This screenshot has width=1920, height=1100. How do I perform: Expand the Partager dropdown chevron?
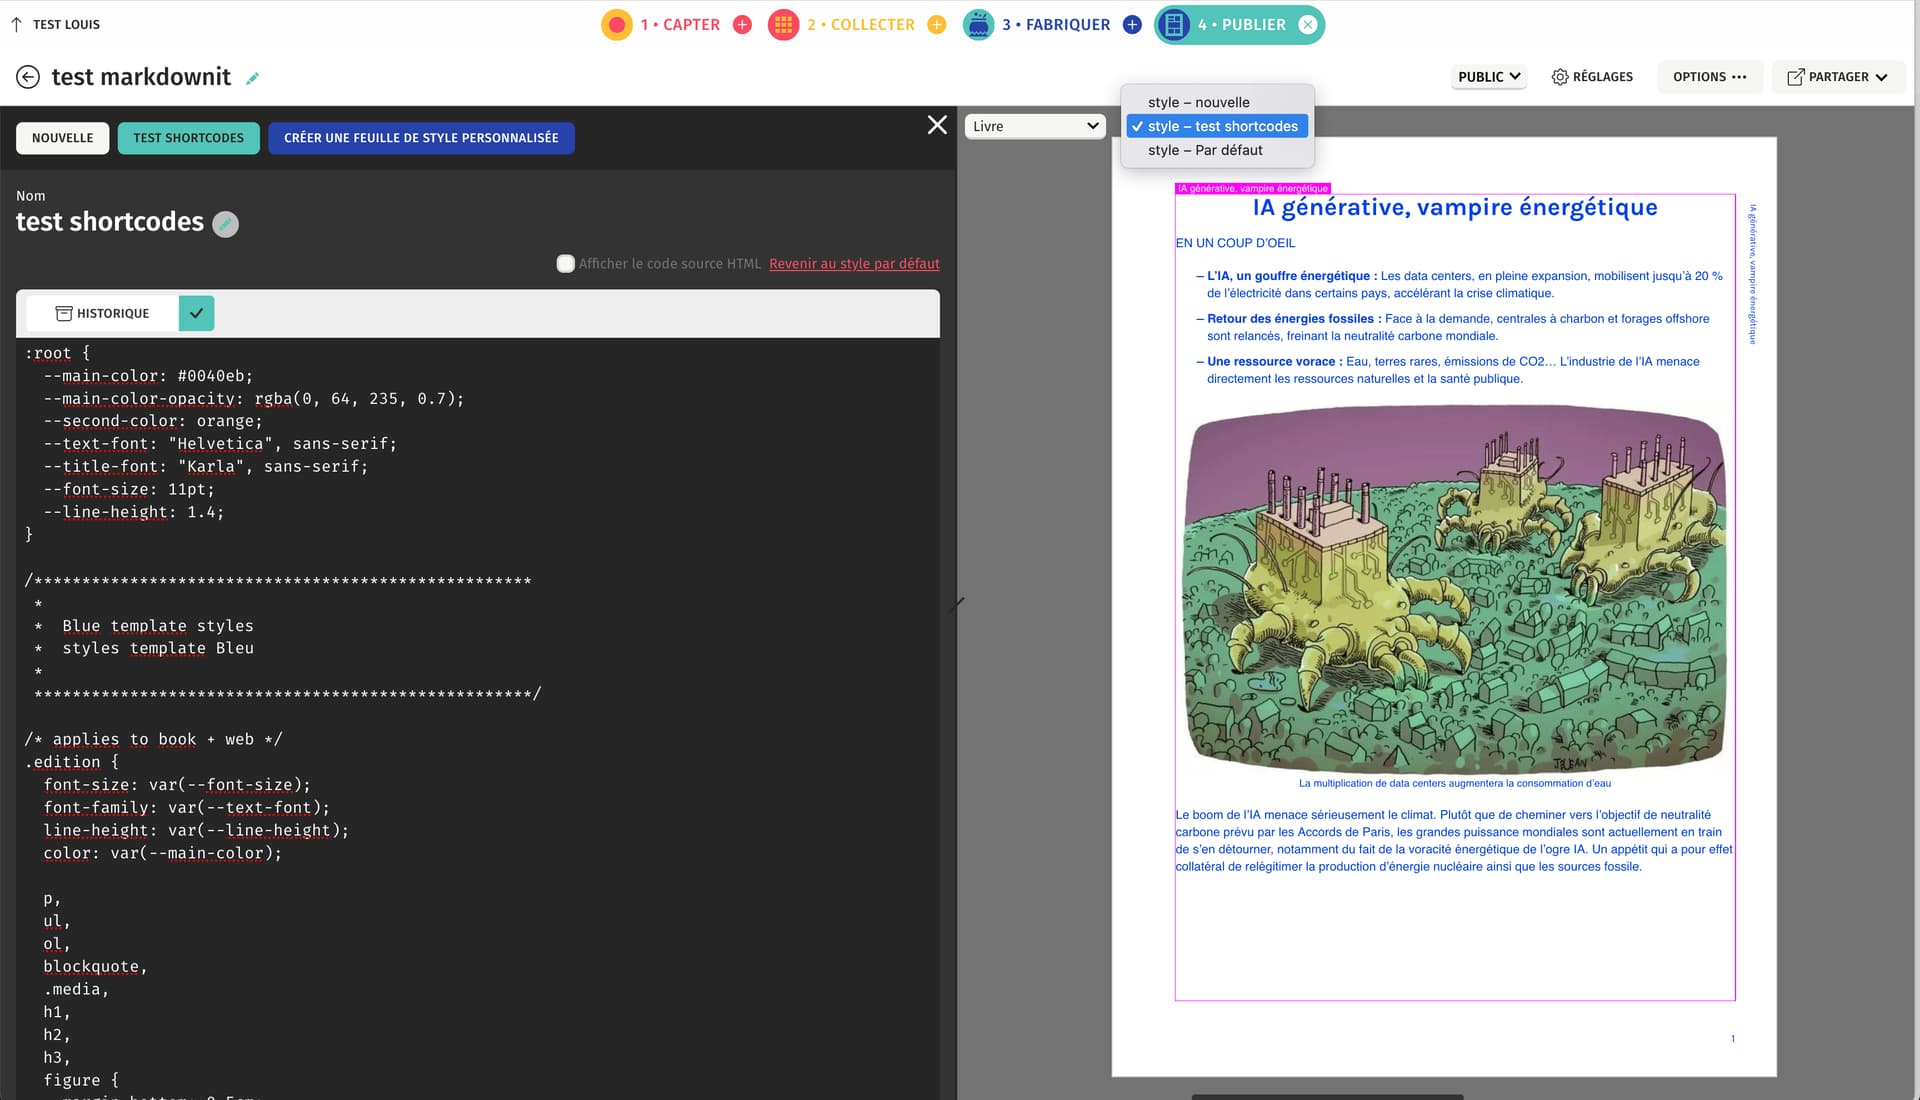pos(1881,77)
